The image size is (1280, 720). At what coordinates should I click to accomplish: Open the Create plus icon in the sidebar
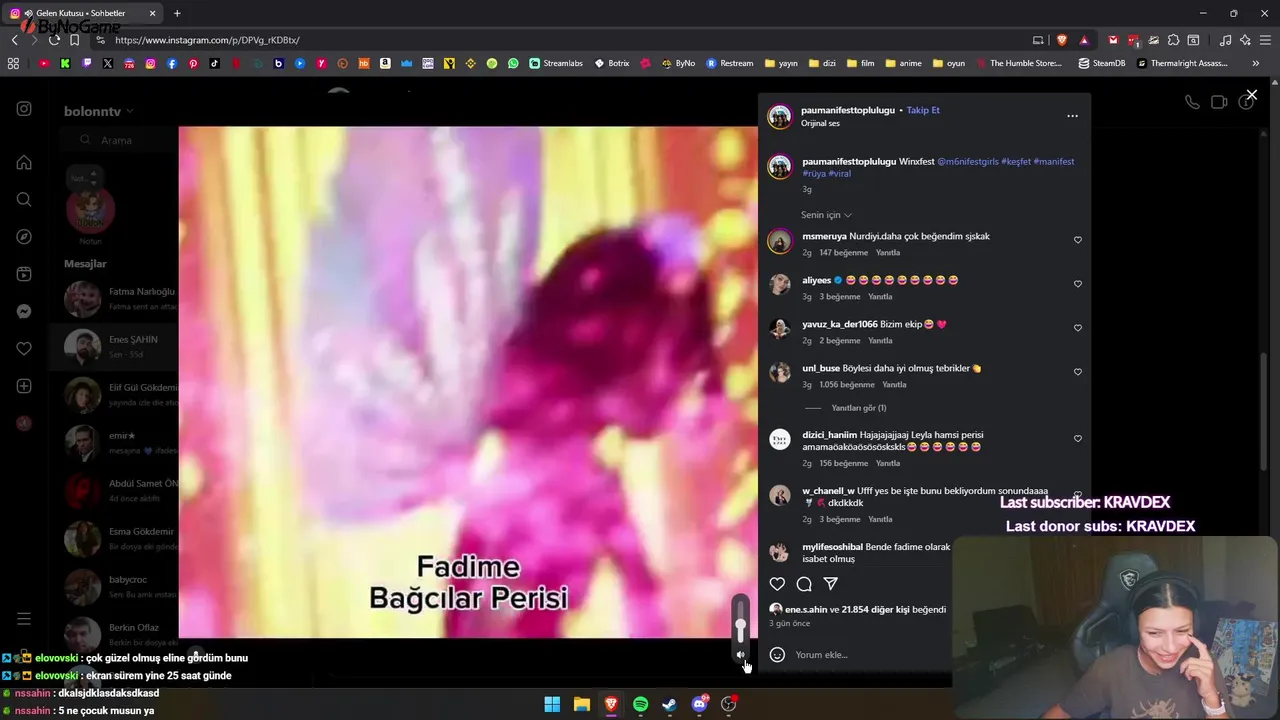coord(24,386)
